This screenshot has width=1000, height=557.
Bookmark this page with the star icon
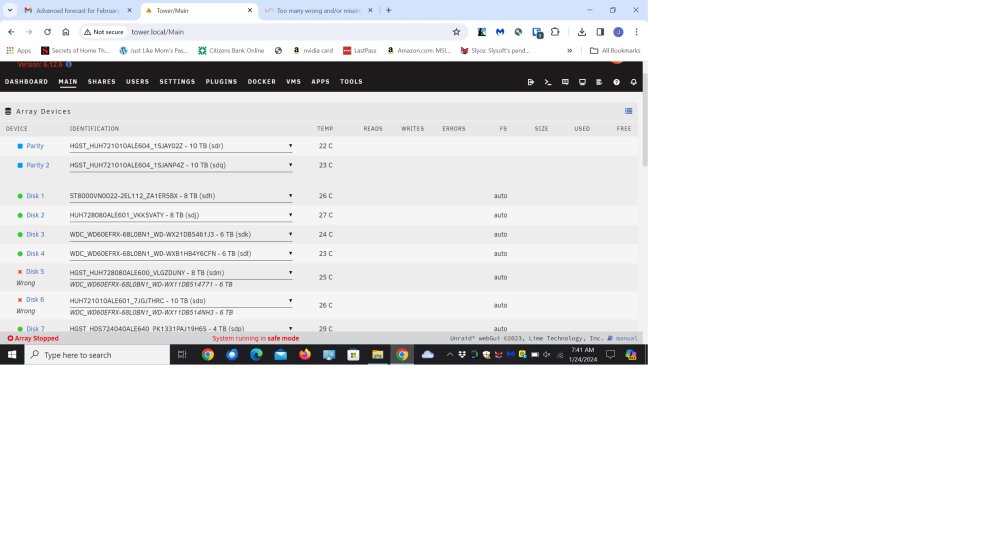[x=456, y=32]
